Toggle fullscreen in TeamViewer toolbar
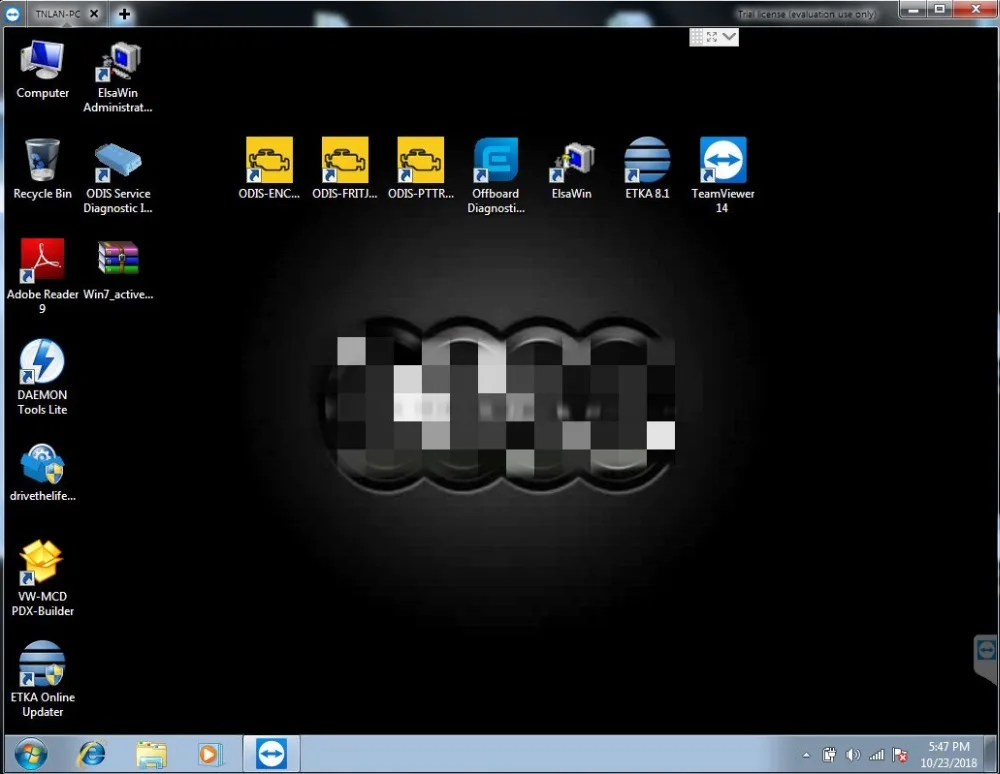Image resolution: width=1000 pixels, height=774 pixels. (712, 37)
